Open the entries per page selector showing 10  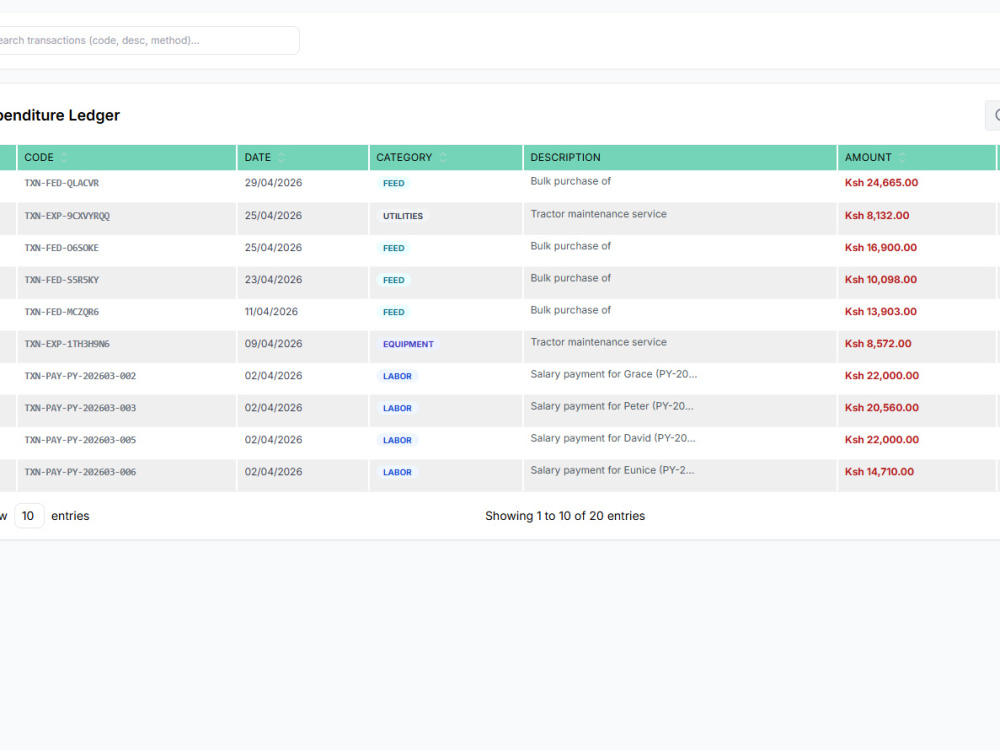point(29,515)
